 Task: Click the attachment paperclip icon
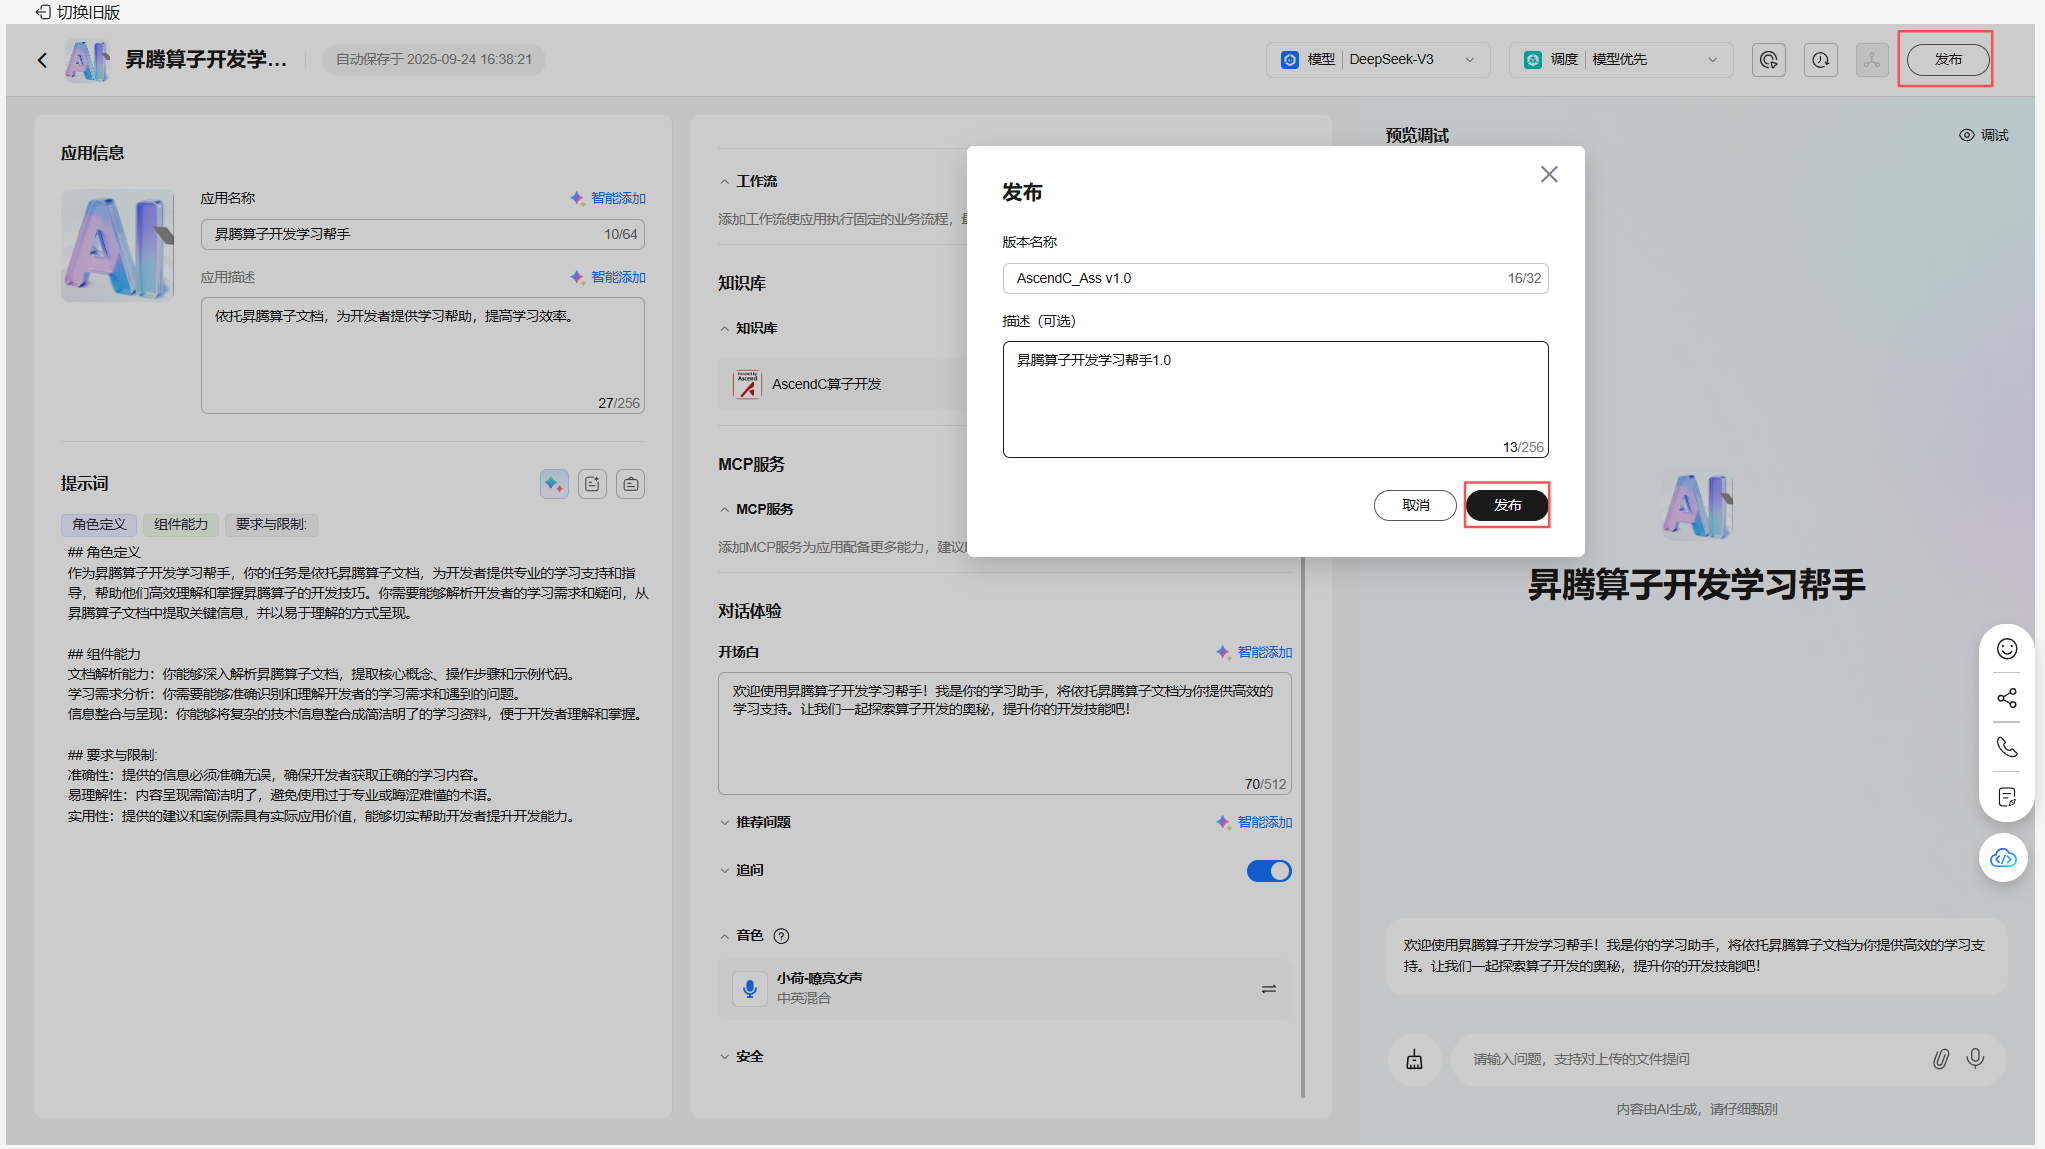pos(1940,1058)
